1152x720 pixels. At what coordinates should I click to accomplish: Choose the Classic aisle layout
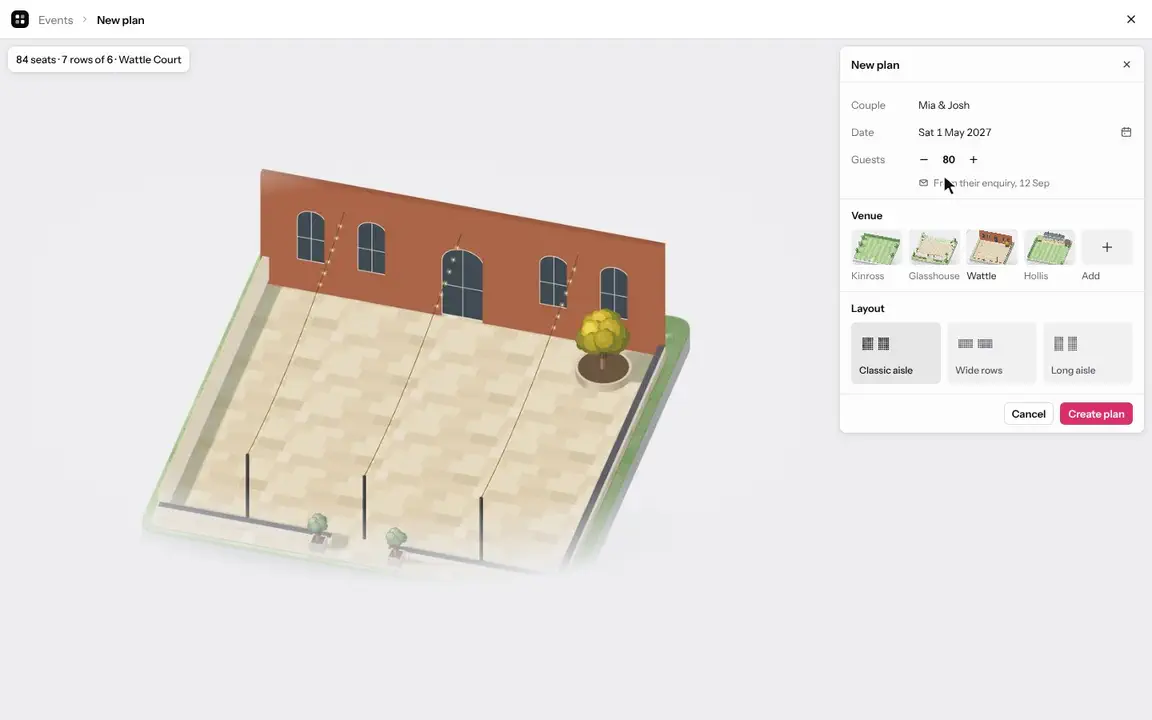pos(896,353)
